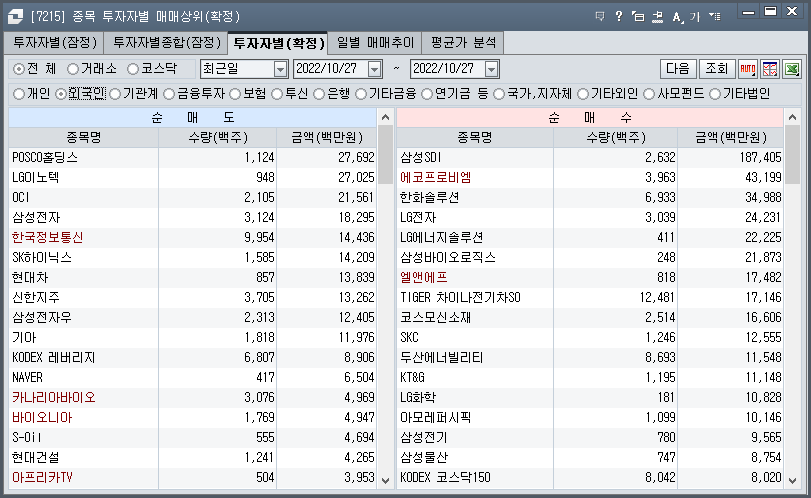Choose the 보험 radio button
This screenshot has height=498, width=811.
pos(235,94)
